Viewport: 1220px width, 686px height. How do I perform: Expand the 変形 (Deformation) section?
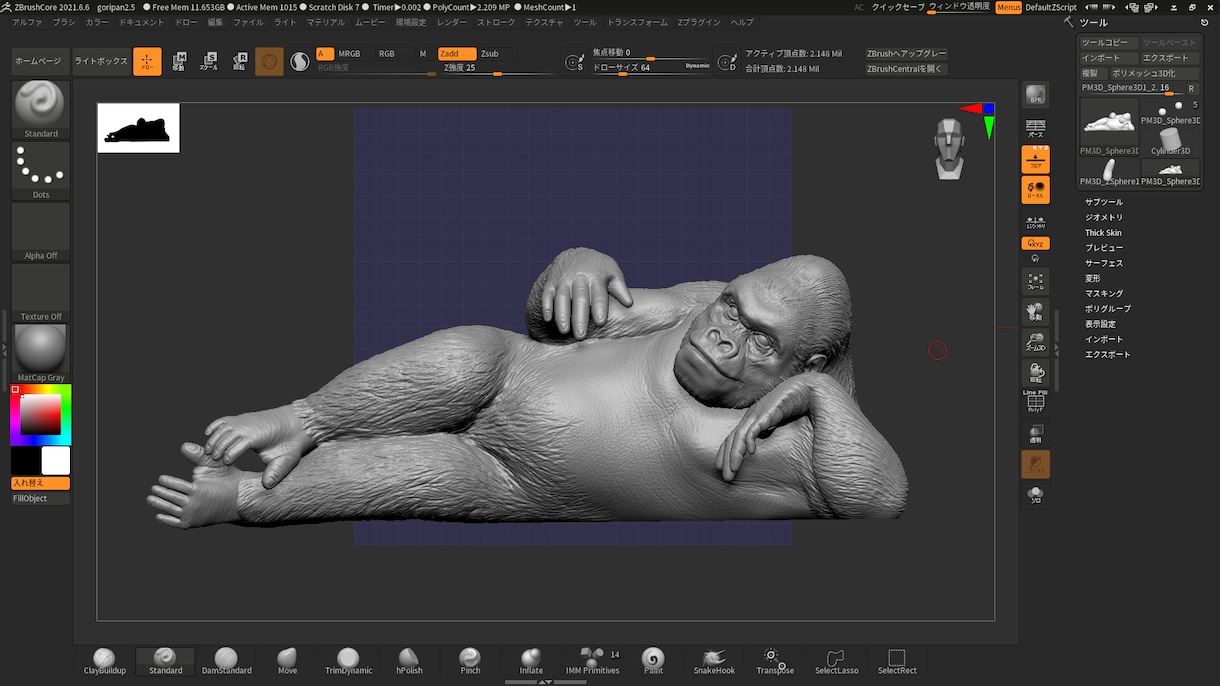[1093, 278]
